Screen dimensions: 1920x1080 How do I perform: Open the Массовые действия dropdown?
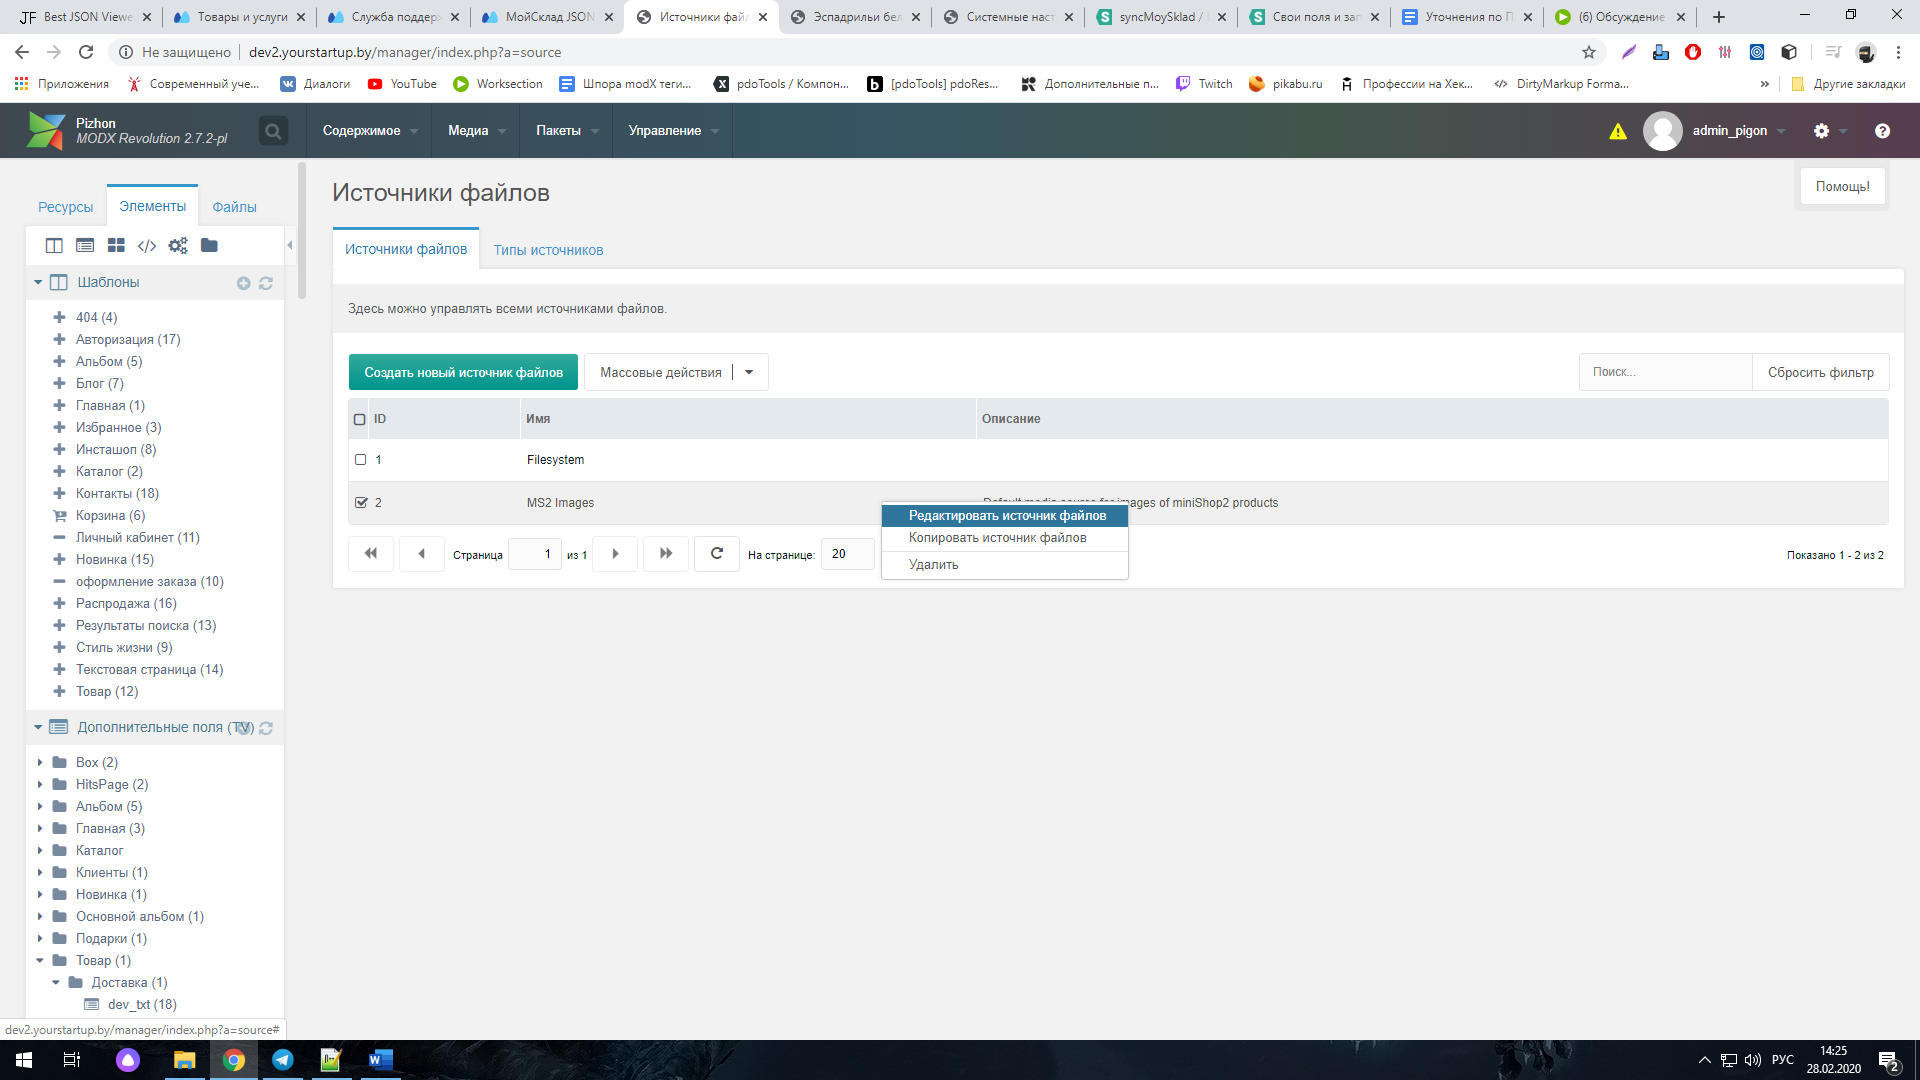coord(749,372)
